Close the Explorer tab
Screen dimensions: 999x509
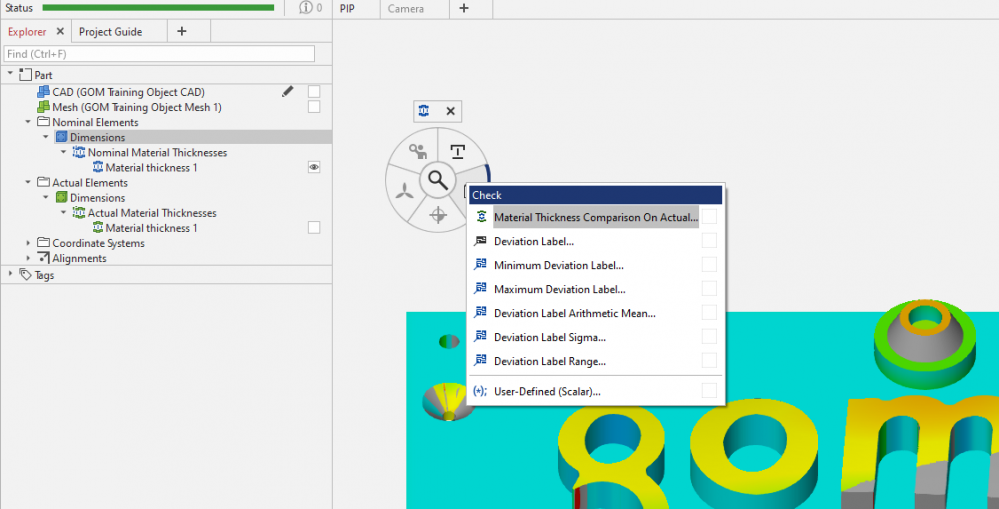60,31
